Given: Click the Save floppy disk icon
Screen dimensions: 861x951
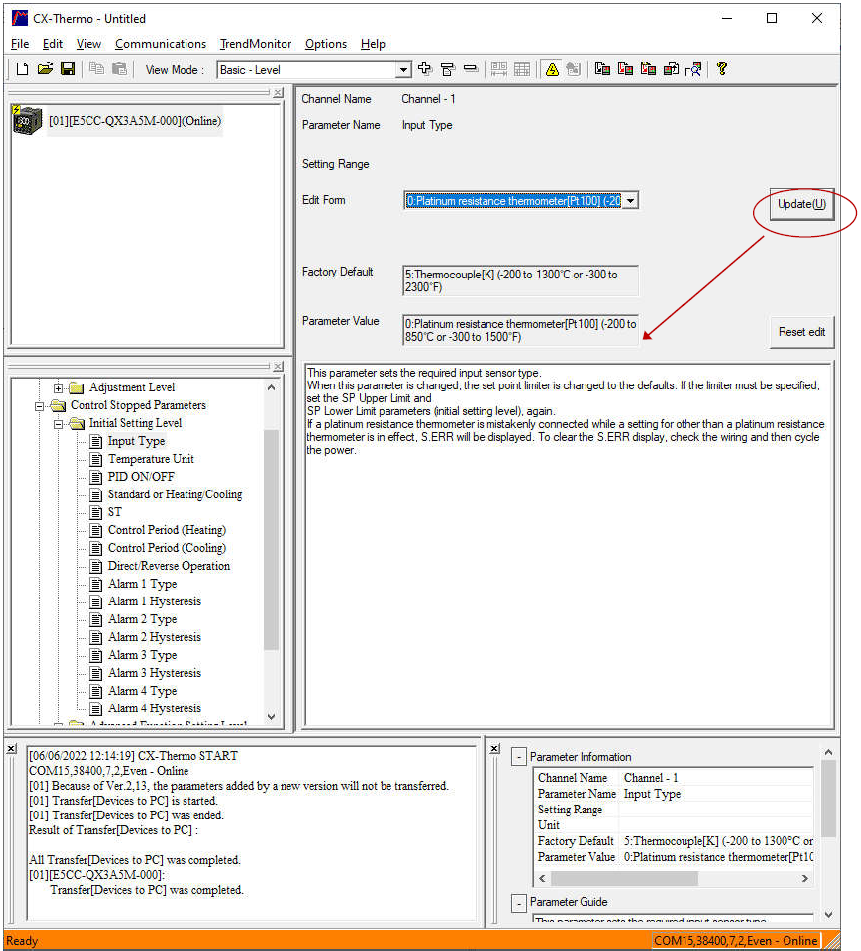Looking at the screenshot, I should pos(68,69).
